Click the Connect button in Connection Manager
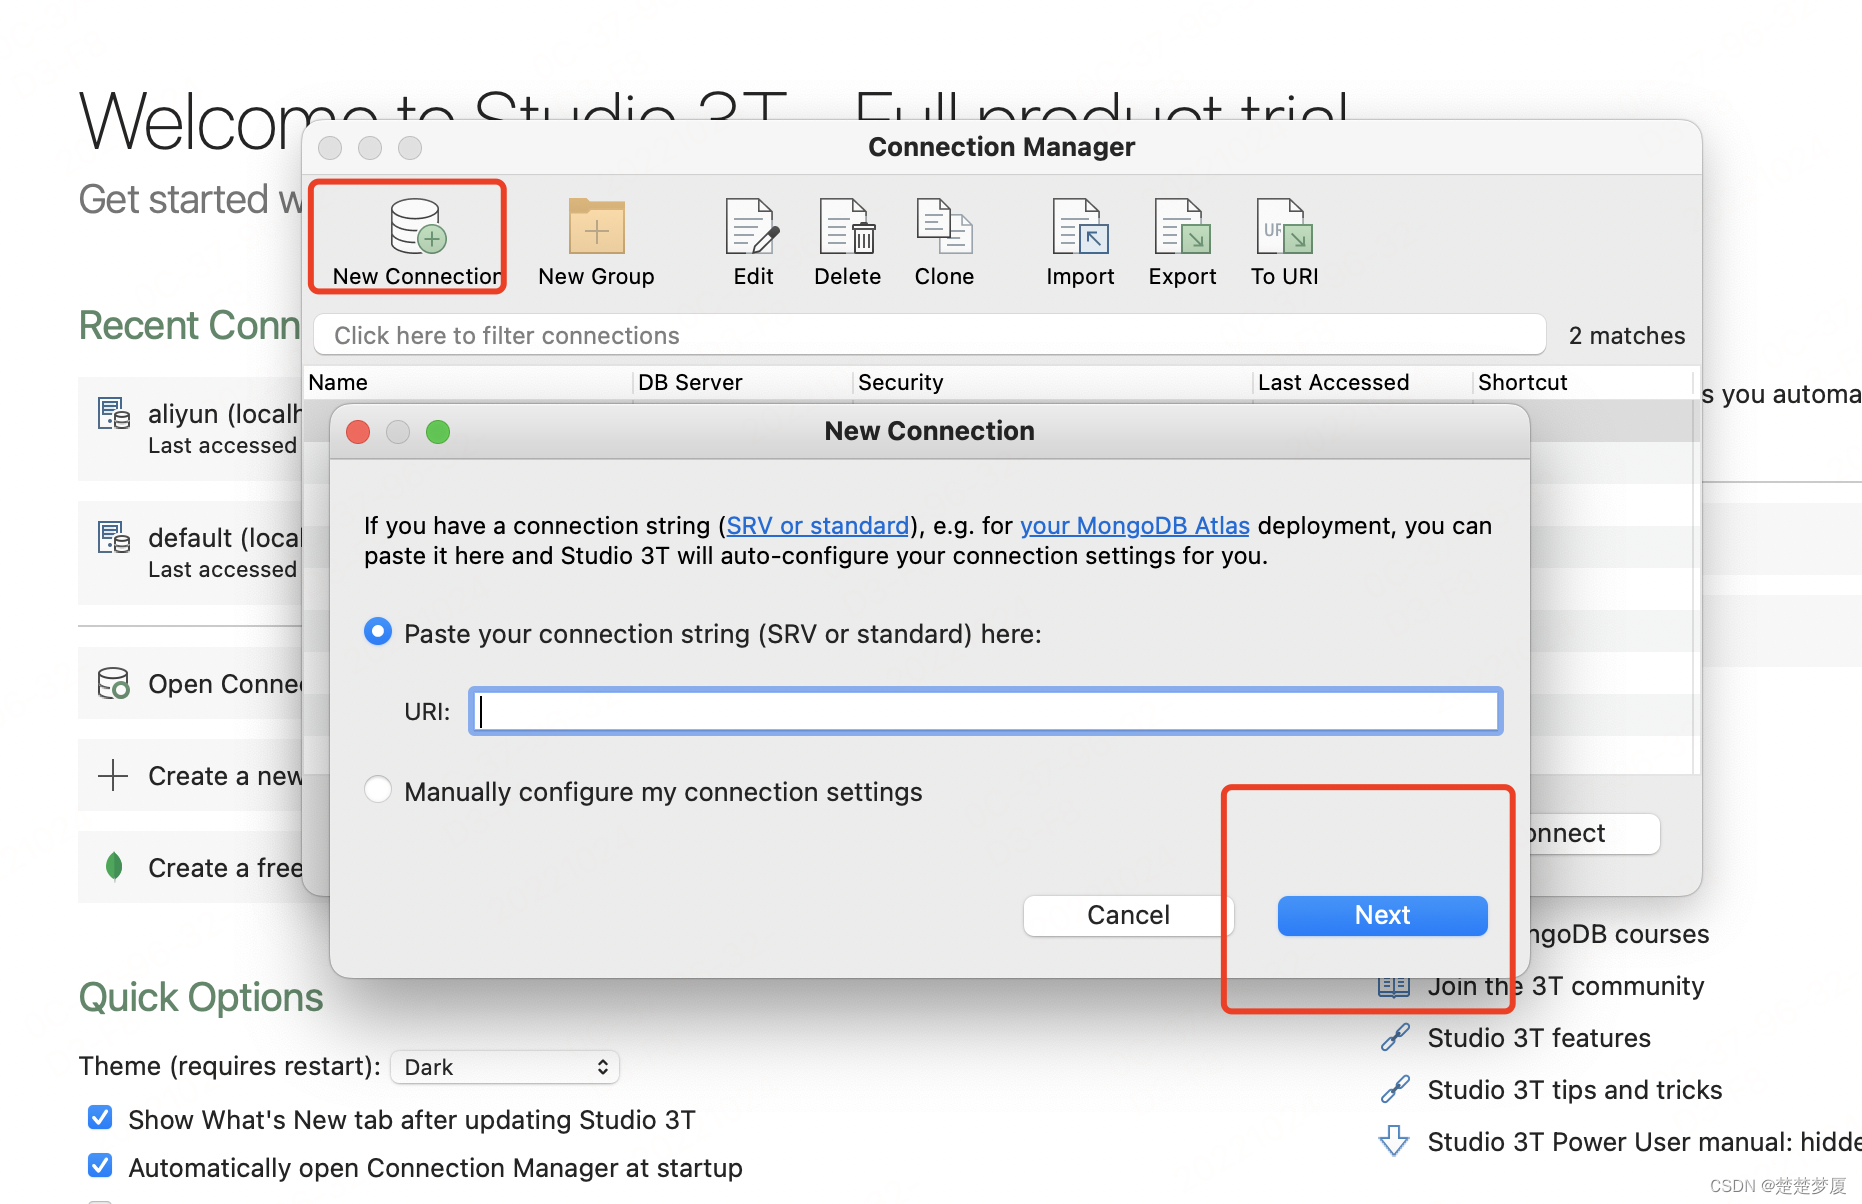Viewport: 1862px width, 1204px height. (x=1593, y=833)
